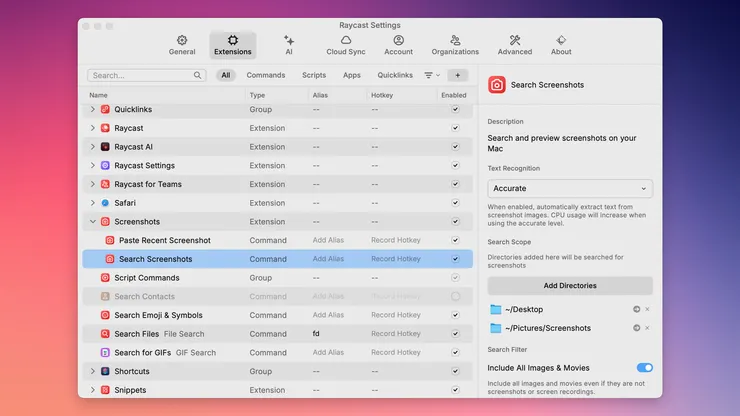Viewport: 740px width, 416px height.
Task: Click the Add Directories button
Action: tap(570, 286)
